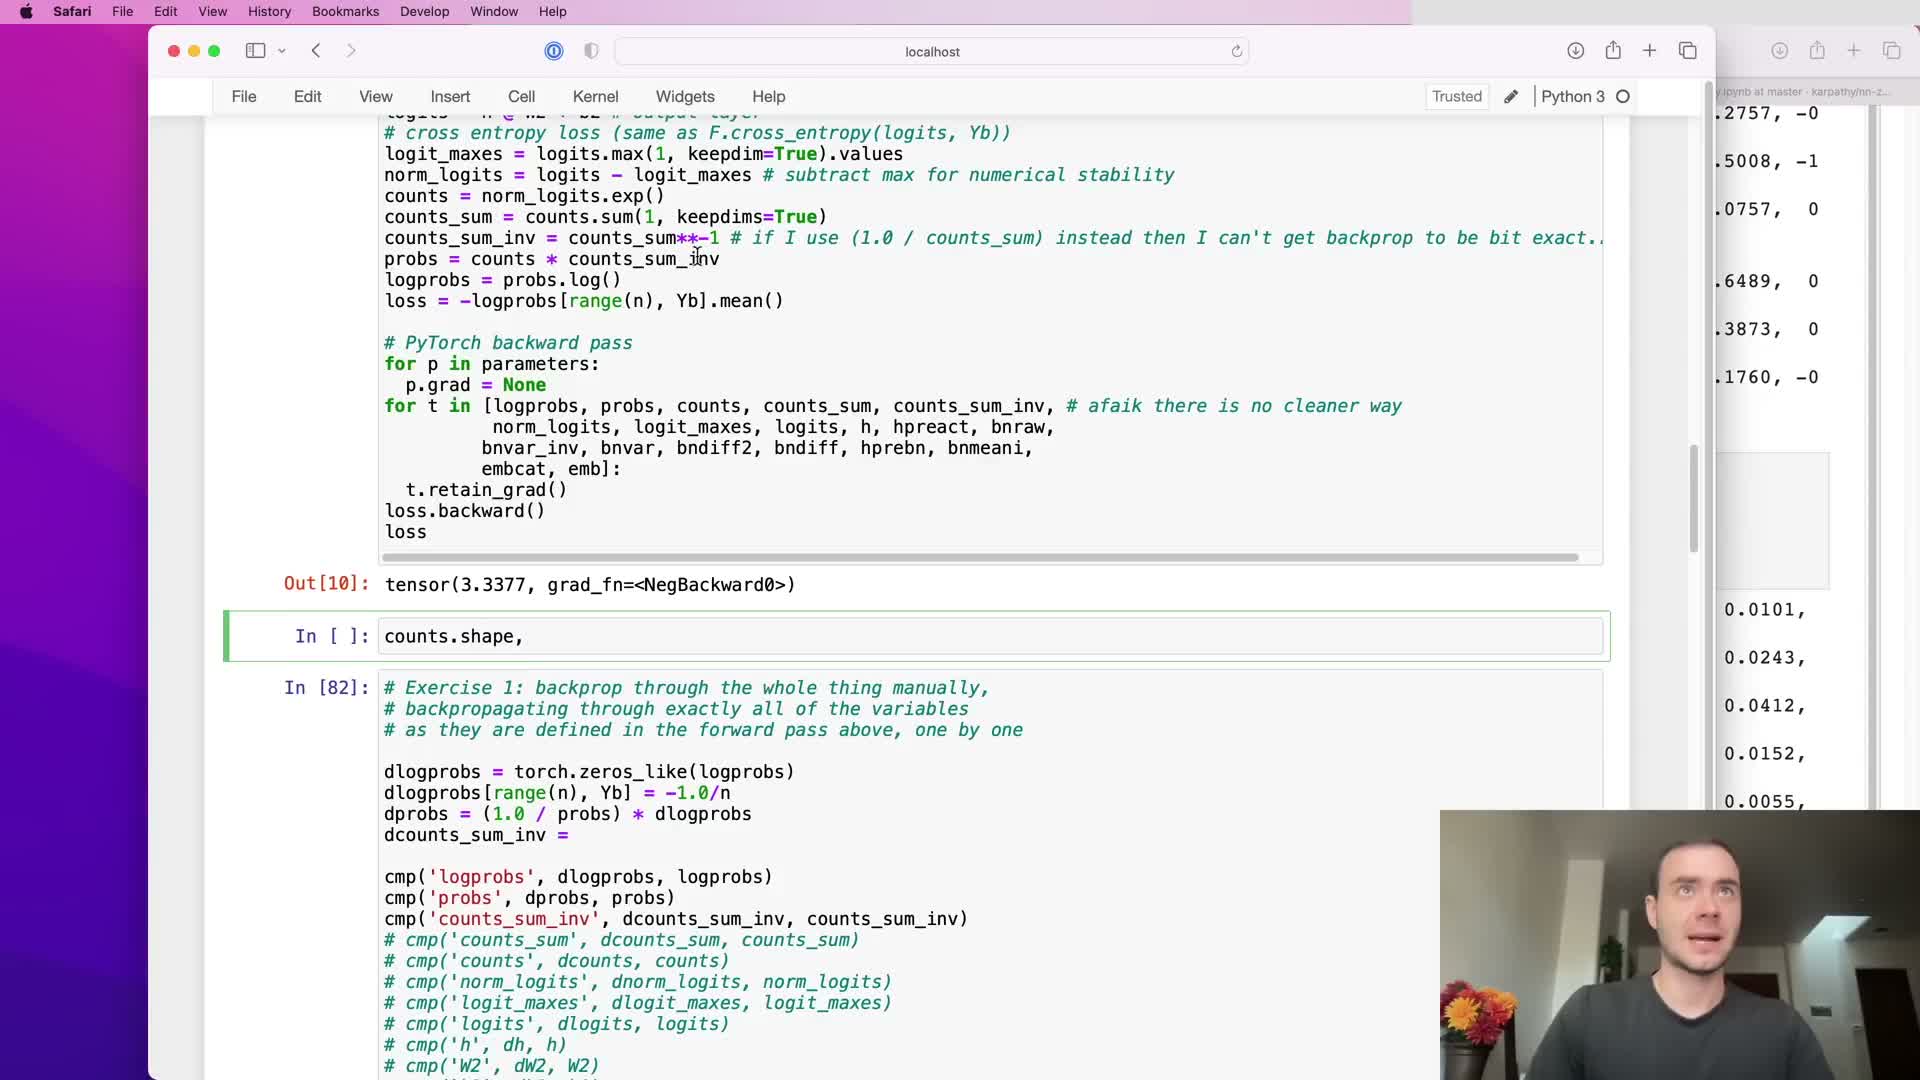Go back using the back arrow
Screen dimensions: 1920x1080
click(316, 51)
